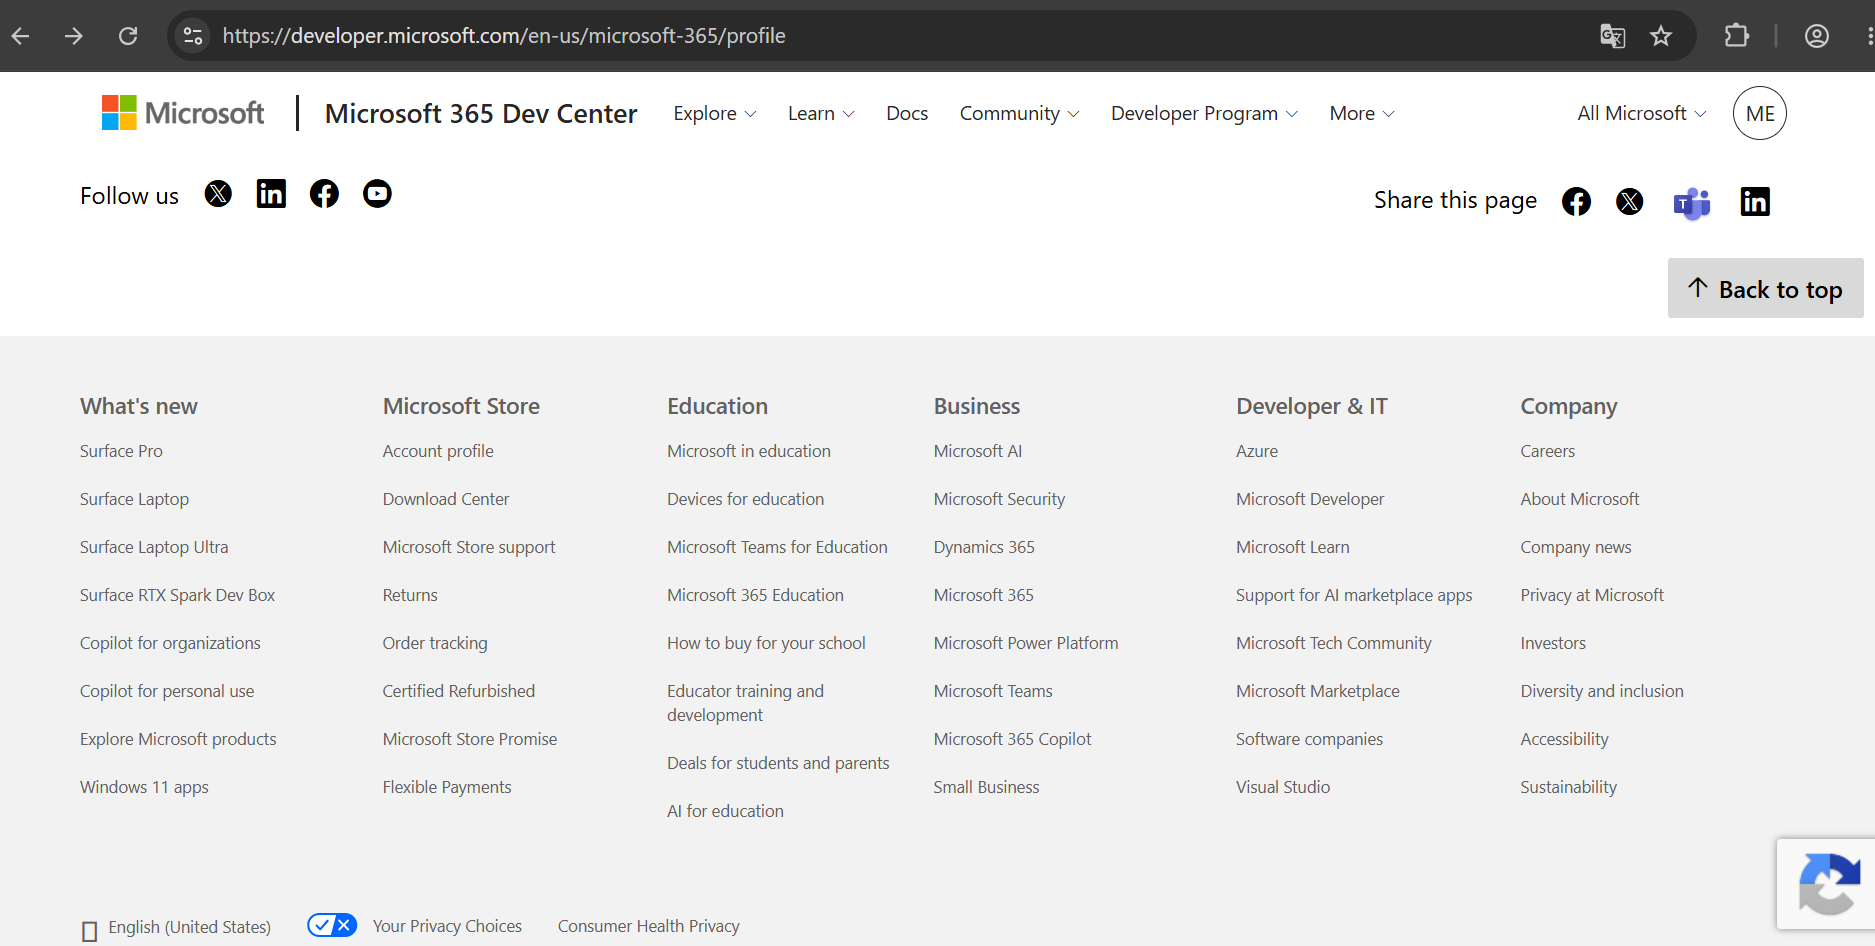
Task: Click the Facebook follow icon
Action: [x=324, y=194]
